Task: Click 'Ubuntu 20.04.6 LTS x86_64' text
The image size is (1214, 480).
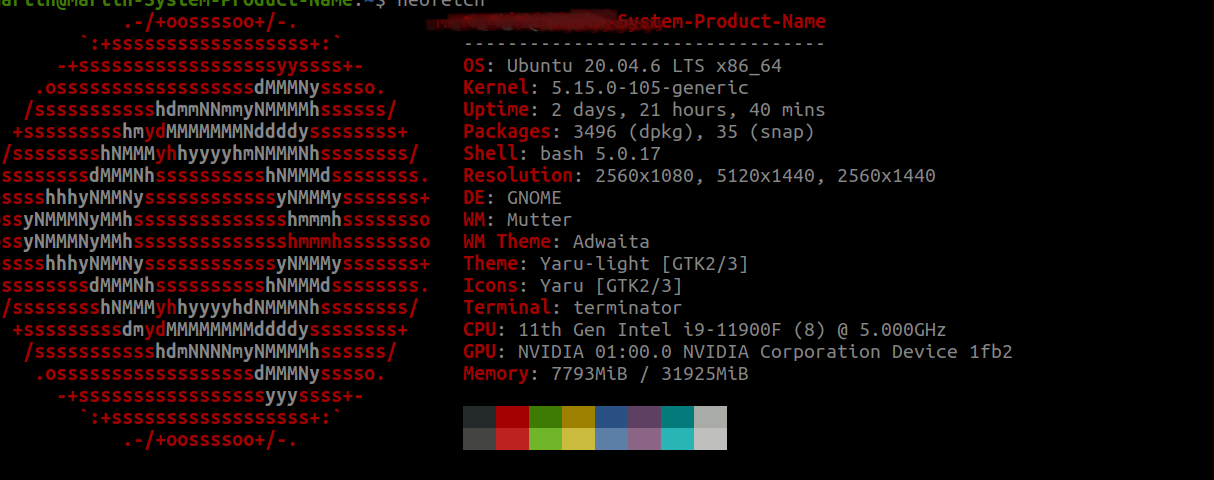Action: point(644,66)
